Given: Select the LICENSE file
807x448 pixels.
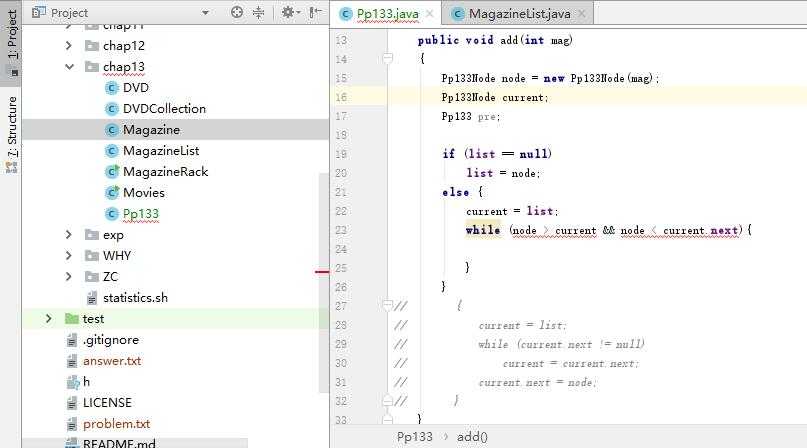Looking at the screenshot, I should (x=107, y=403).
